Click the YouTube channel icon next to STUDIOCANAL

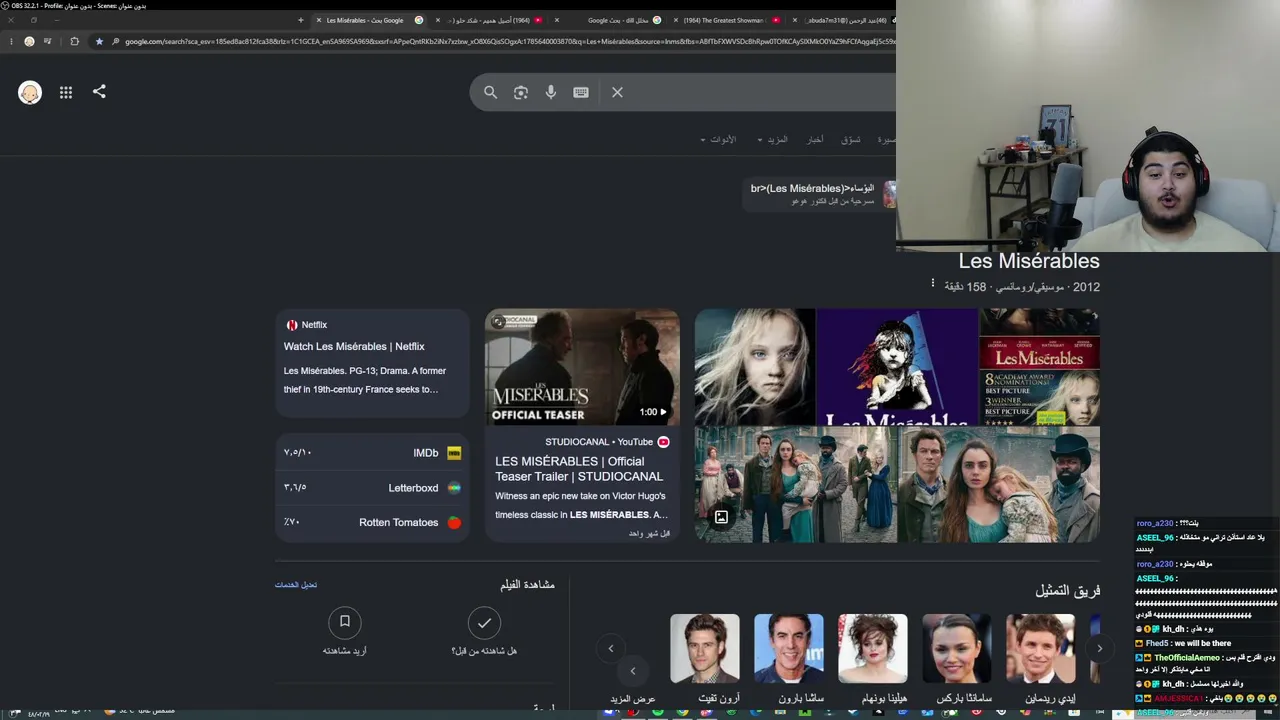[x=663, y=442]
